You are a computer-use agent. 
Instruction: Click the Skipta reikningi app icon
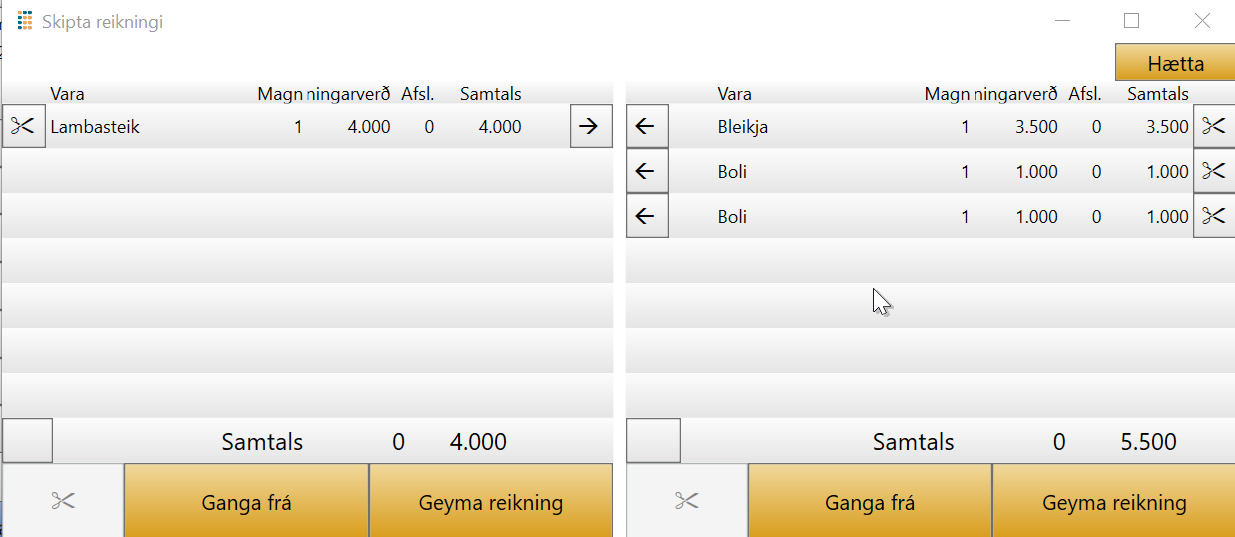pos(26,21)
